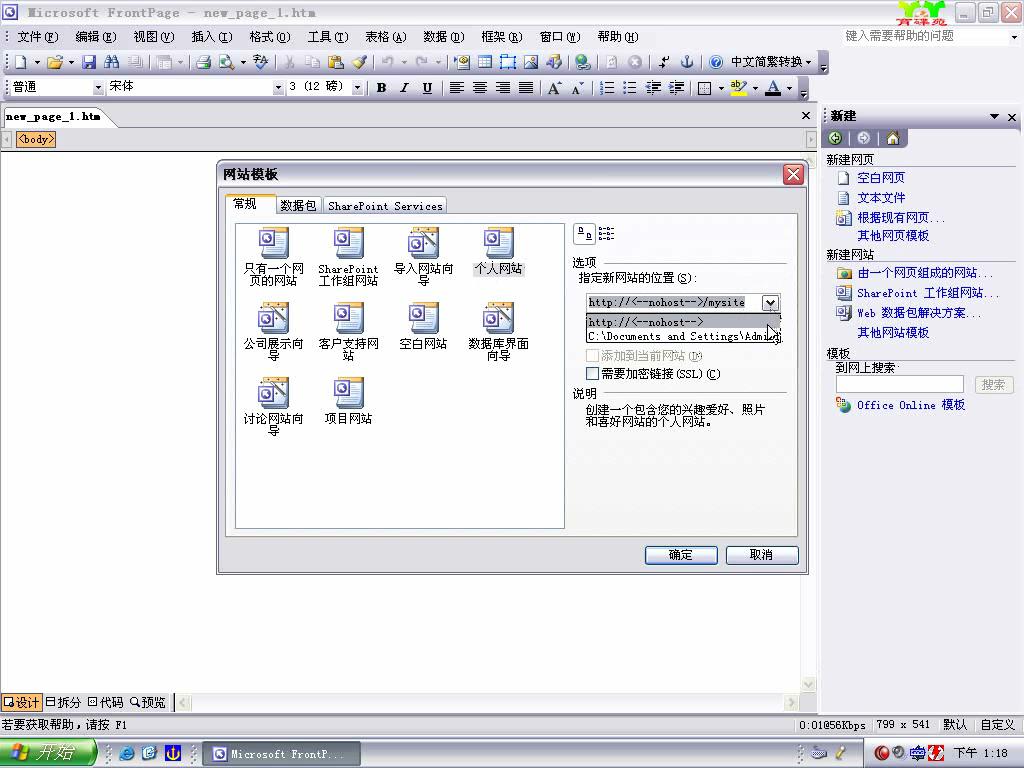Switch dialog to list view icon
The width and height of the screenshot is (1024, 768).
[606, 234]
